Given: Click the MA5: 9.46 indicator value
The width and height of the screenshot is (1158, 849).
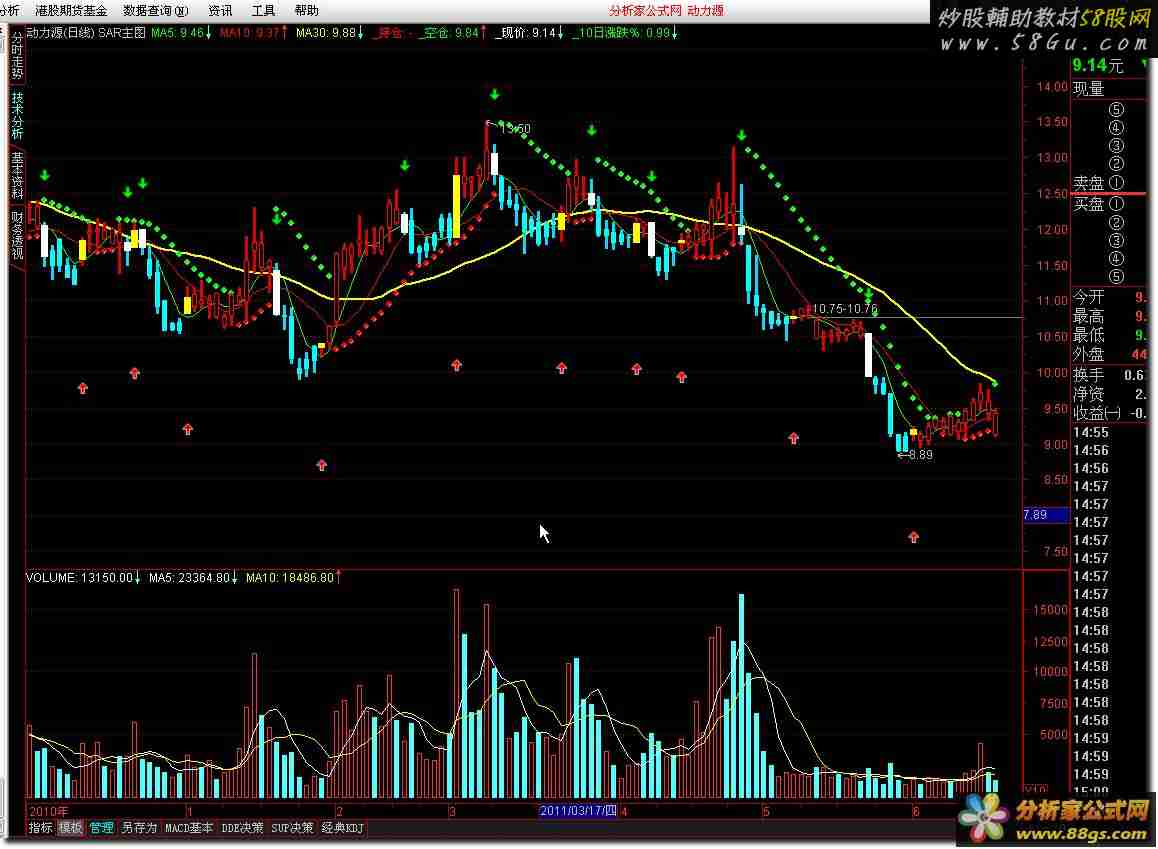Looking at the screenshot, I should (181, 32).
